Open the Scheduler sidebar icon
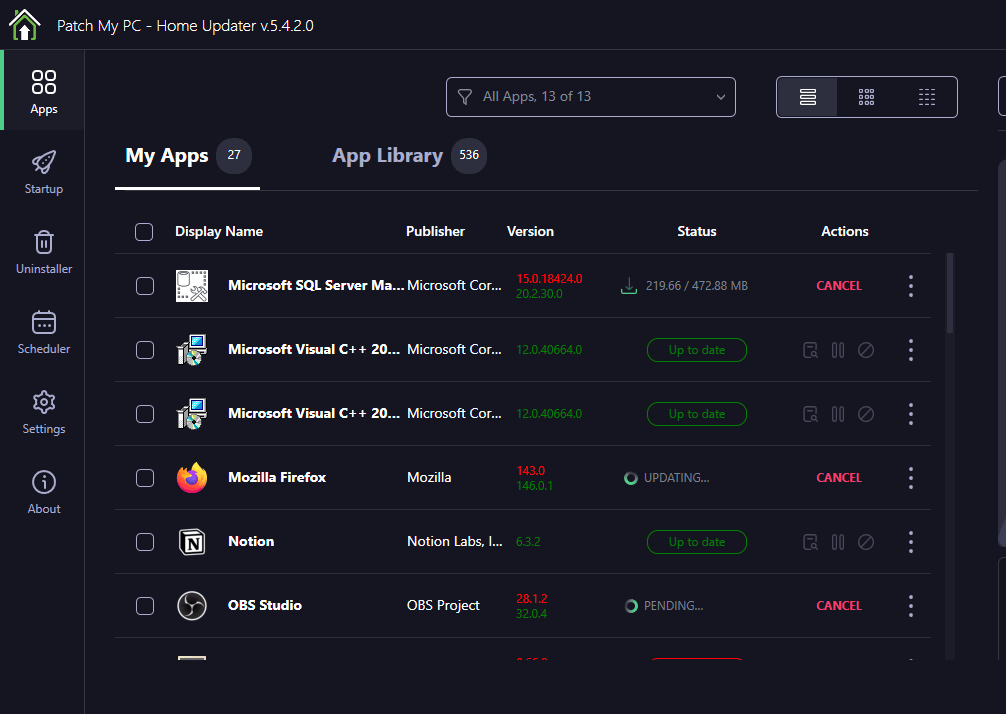Screen dimensions: 1006x714 [x=43, y=332]
